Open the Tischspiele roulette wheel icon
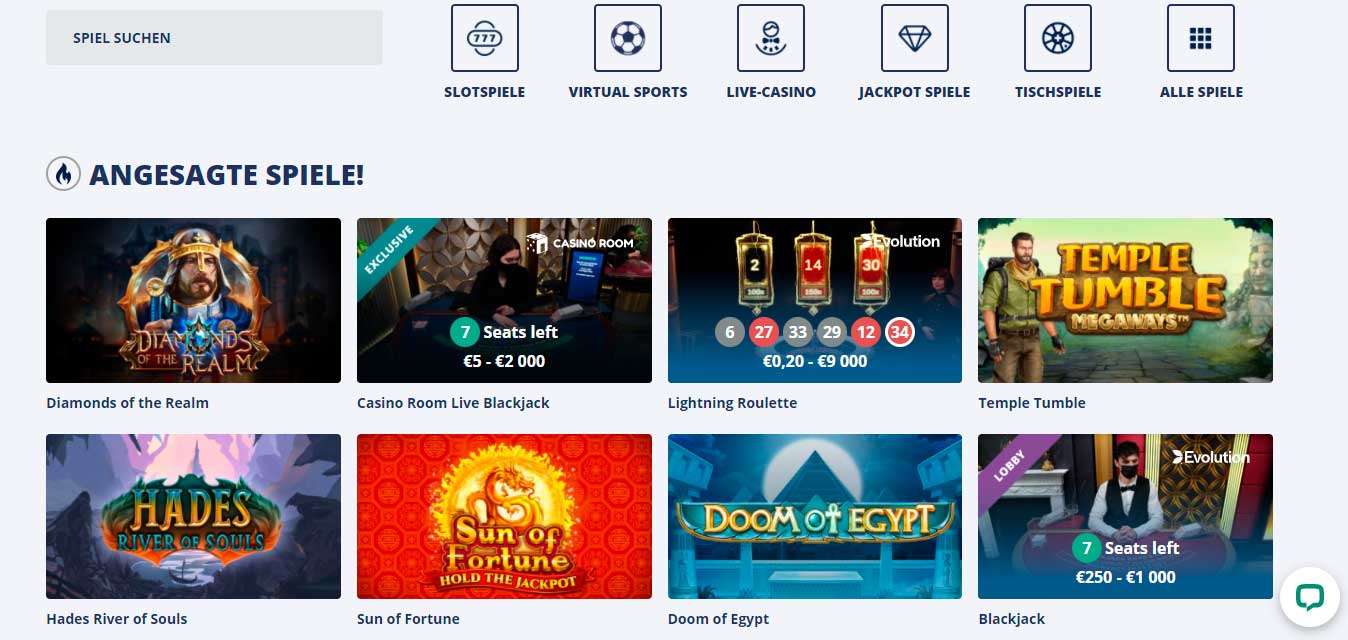The width and height of the screenshot is (1348, 640). 1058,38
